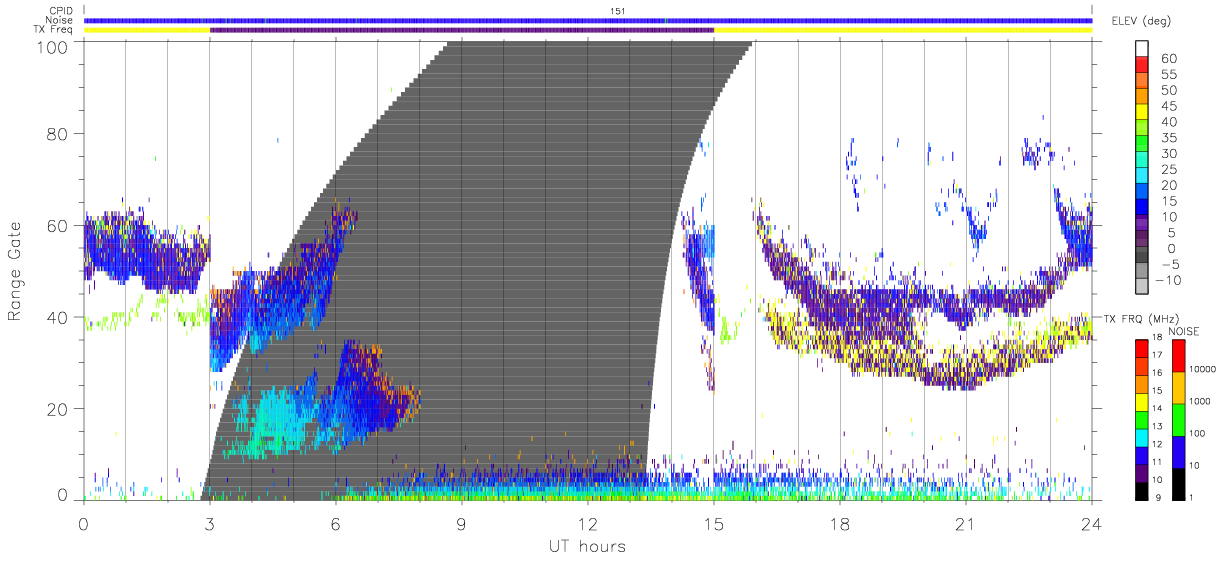Click the TX Freq row label
The image size is (1228, 567).
55,29
